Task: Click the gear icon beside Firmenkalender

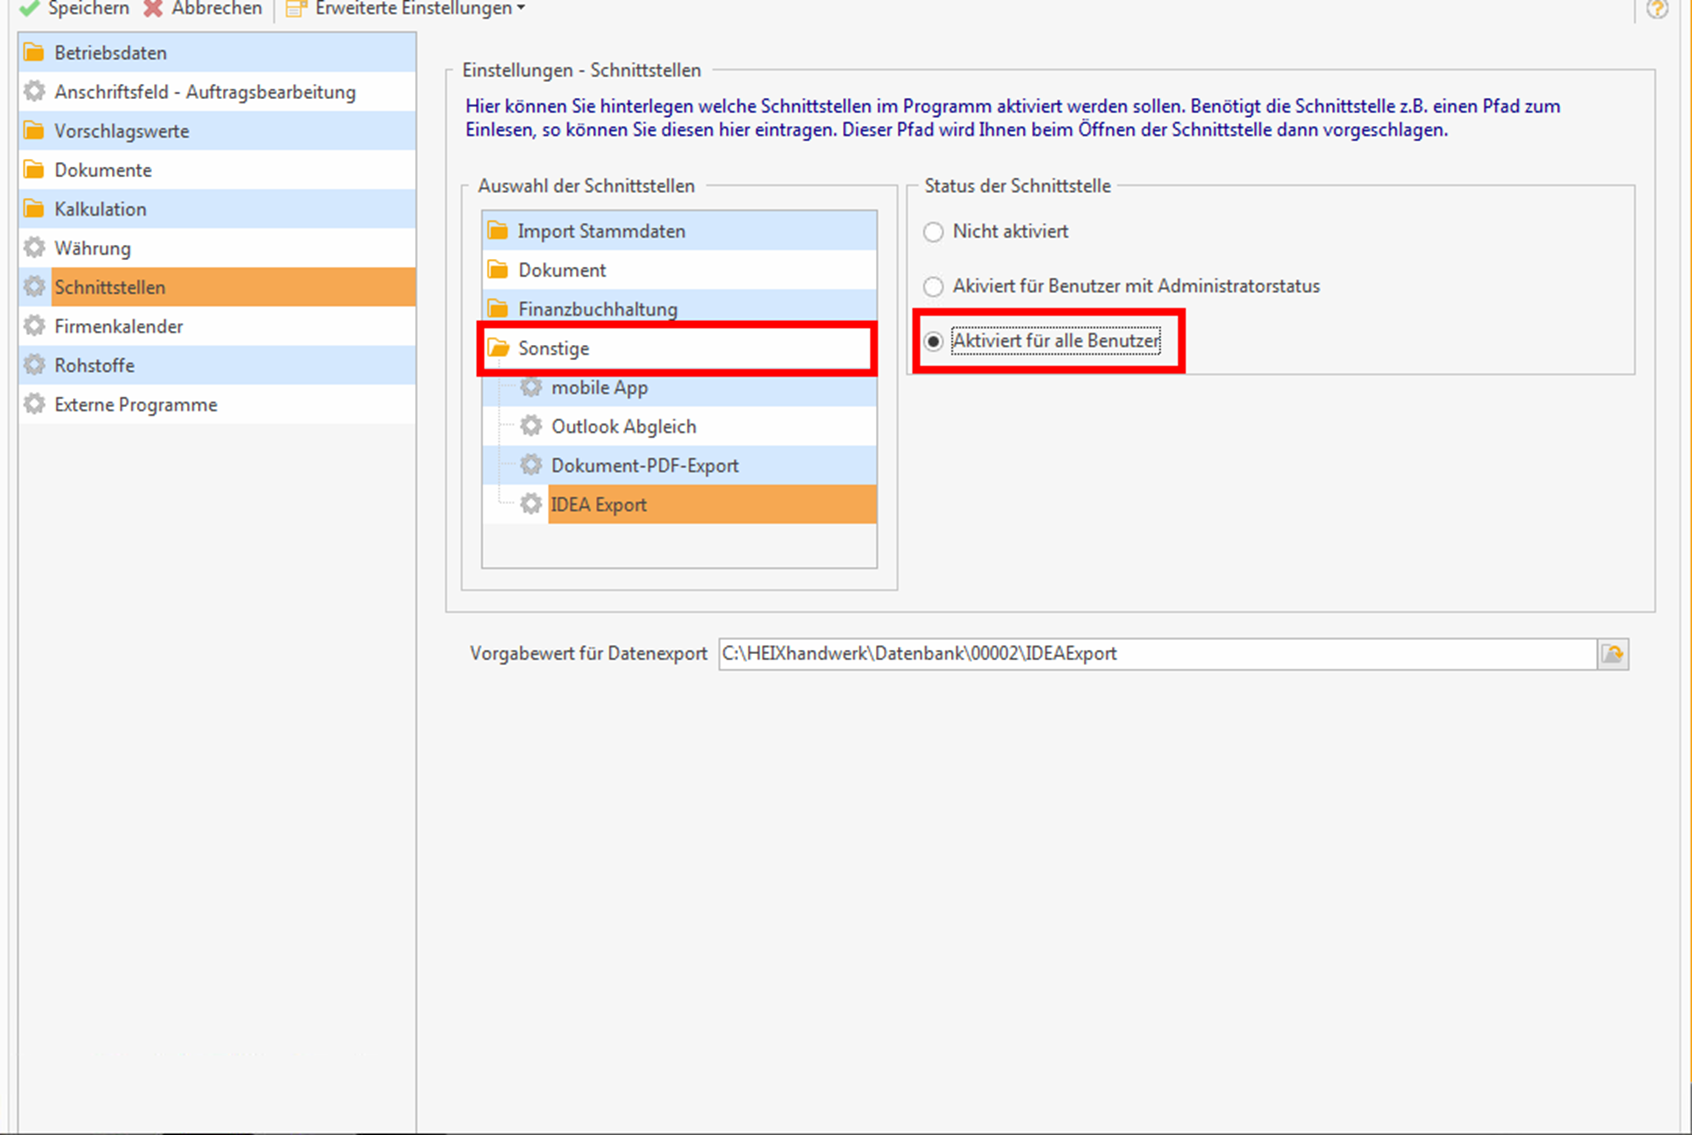Action: click(x=35, y=326)
